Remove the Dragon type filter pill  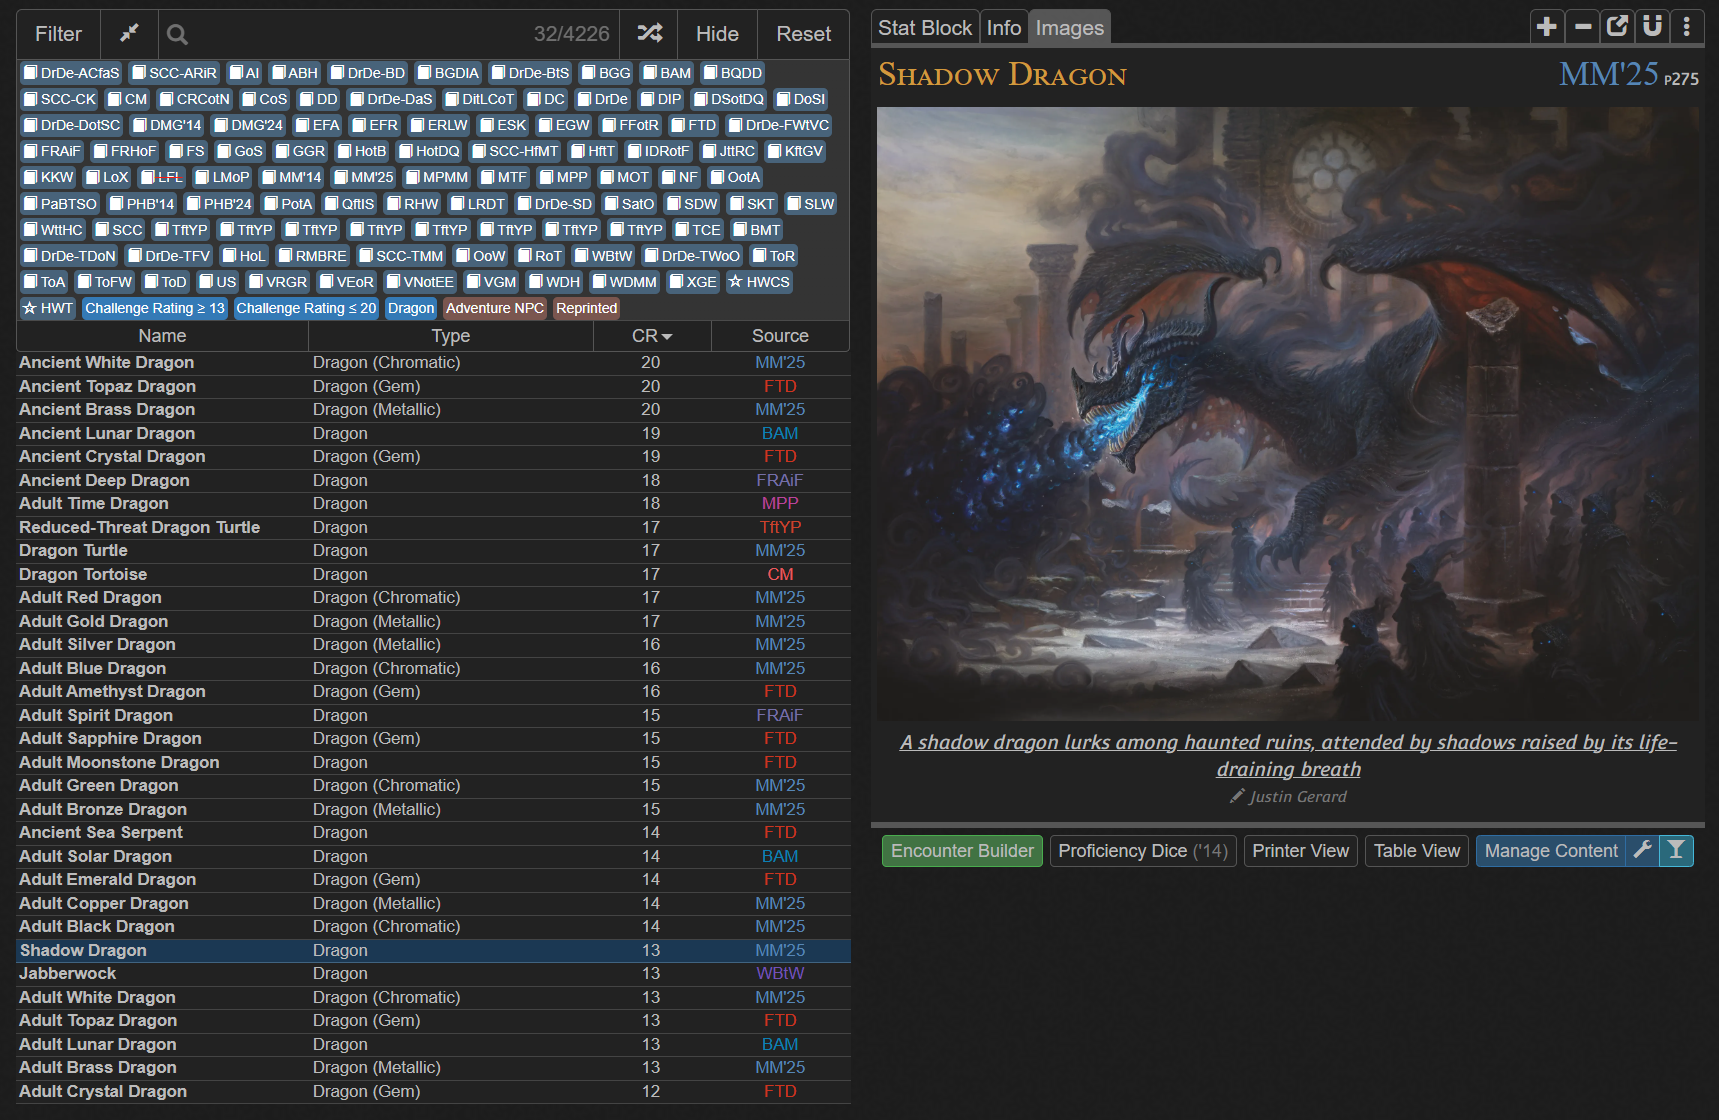[x=411, y=308]
